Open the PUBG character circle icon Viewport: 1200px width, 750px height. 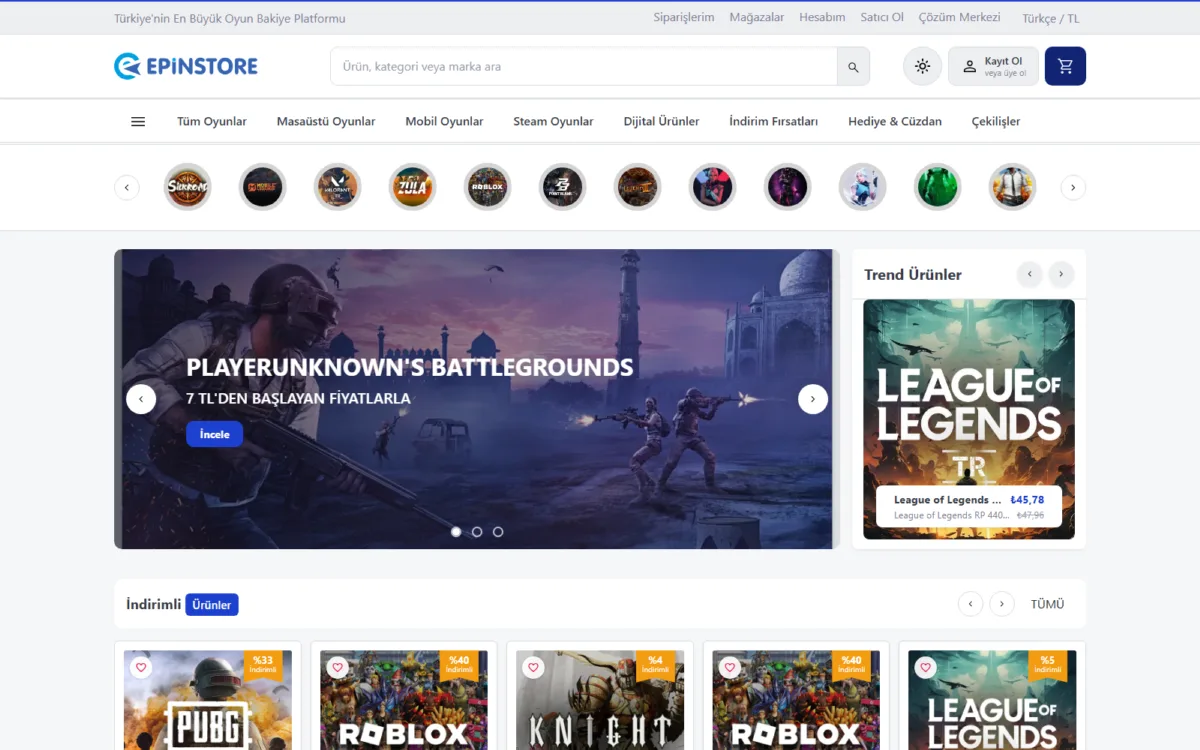[1013, 187]
